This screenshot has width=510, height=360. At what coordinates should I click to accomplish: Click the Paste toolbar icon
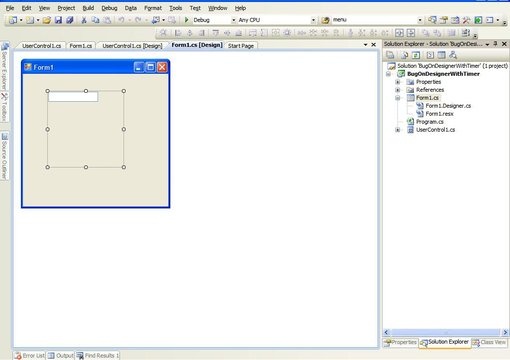[107, 20]
